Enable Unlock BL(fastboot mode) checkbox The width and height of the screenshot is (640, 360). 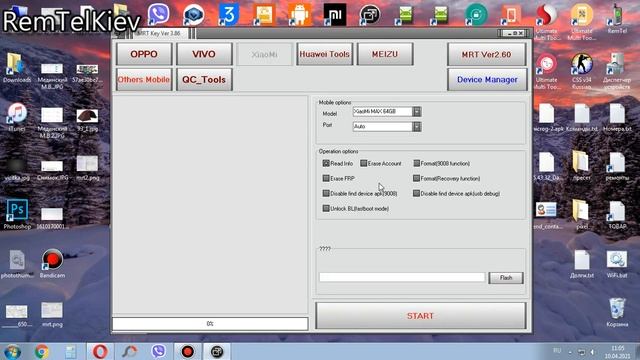(x=326, y=209)
